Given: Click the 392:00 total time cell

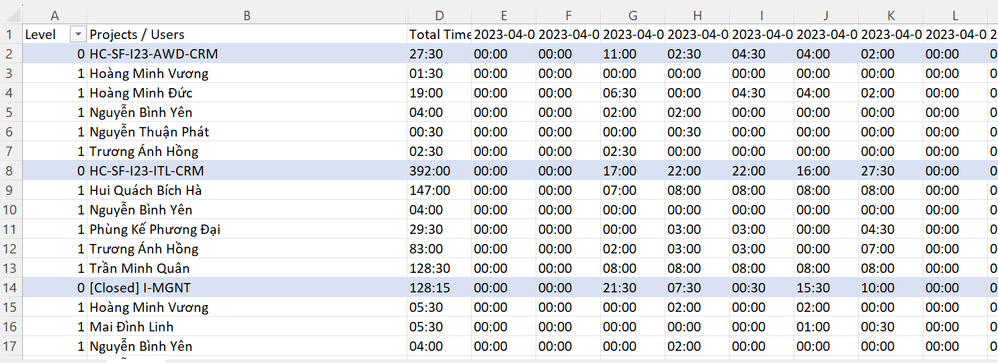Looking at the screenshot, I should (x=439, y=171).
